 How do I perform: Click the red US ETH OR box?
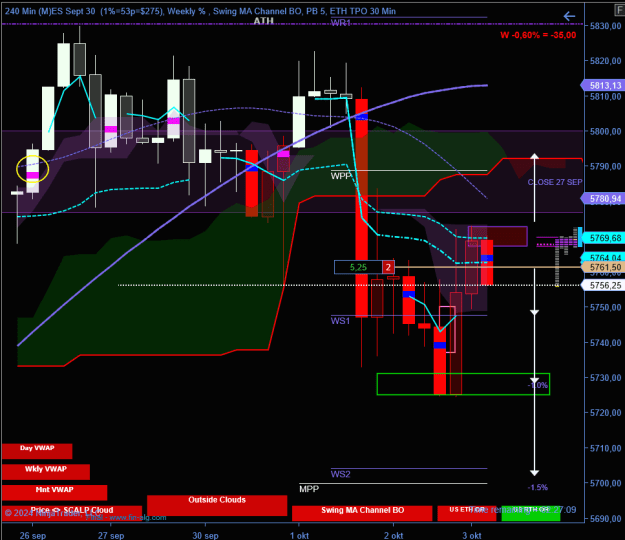467,513
